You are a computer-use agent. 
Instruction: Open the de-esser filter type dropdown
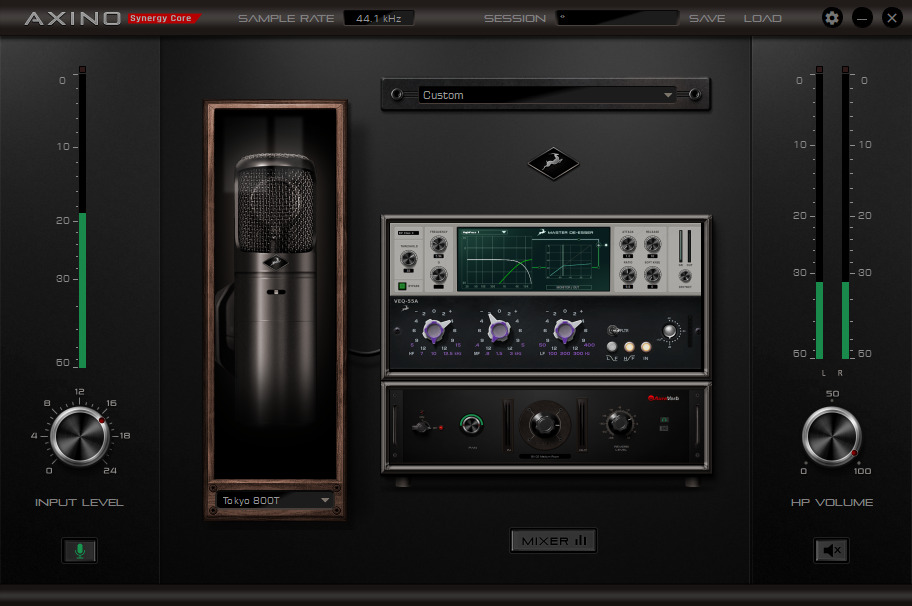pos(484,232)
